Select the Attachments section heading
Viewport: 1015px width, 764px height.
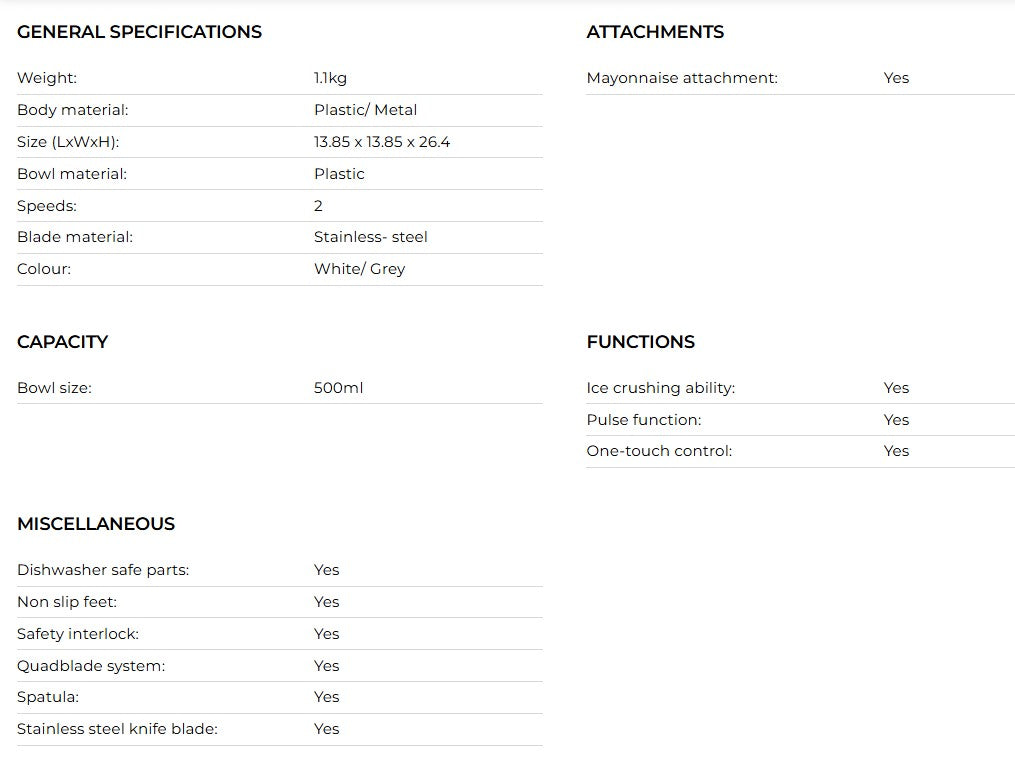tap(655, 32)
